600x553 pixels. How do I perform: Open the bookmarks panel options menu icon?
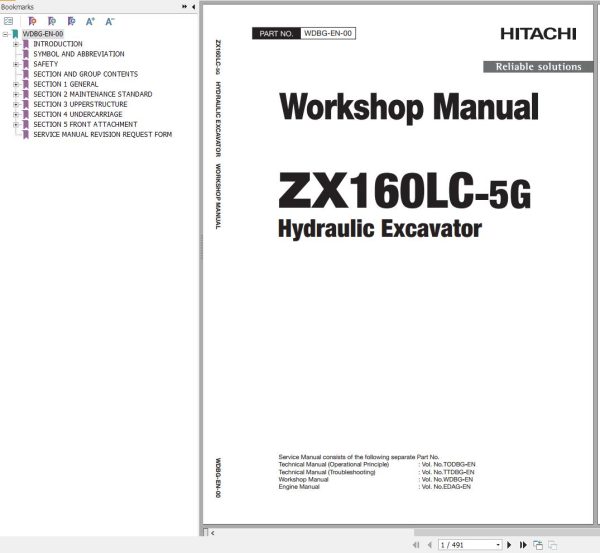point(8,21)
